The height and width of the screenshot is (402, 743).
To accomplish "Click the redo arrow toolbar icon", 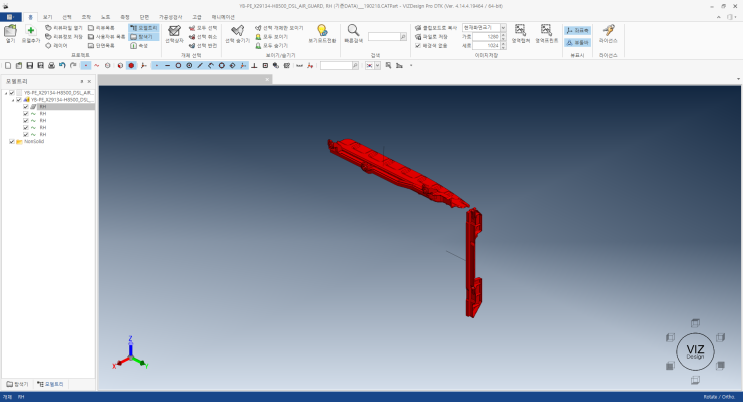I will (73, 65).
